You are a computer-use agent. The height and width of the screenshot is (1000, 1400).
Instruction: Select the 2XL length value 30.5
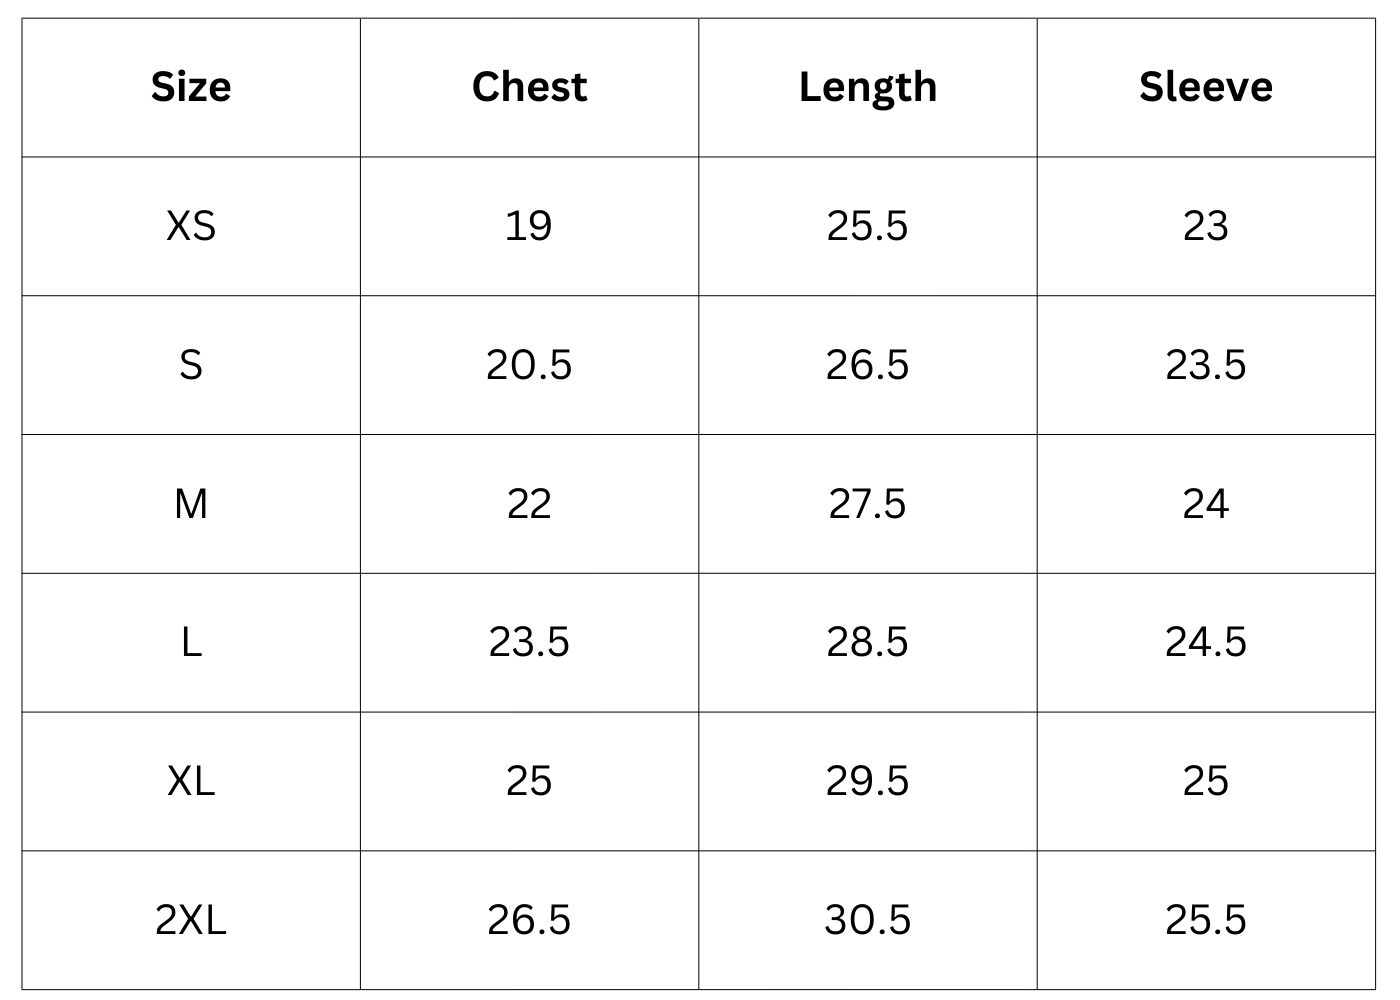pyautogui.click(x=867, y=920)
